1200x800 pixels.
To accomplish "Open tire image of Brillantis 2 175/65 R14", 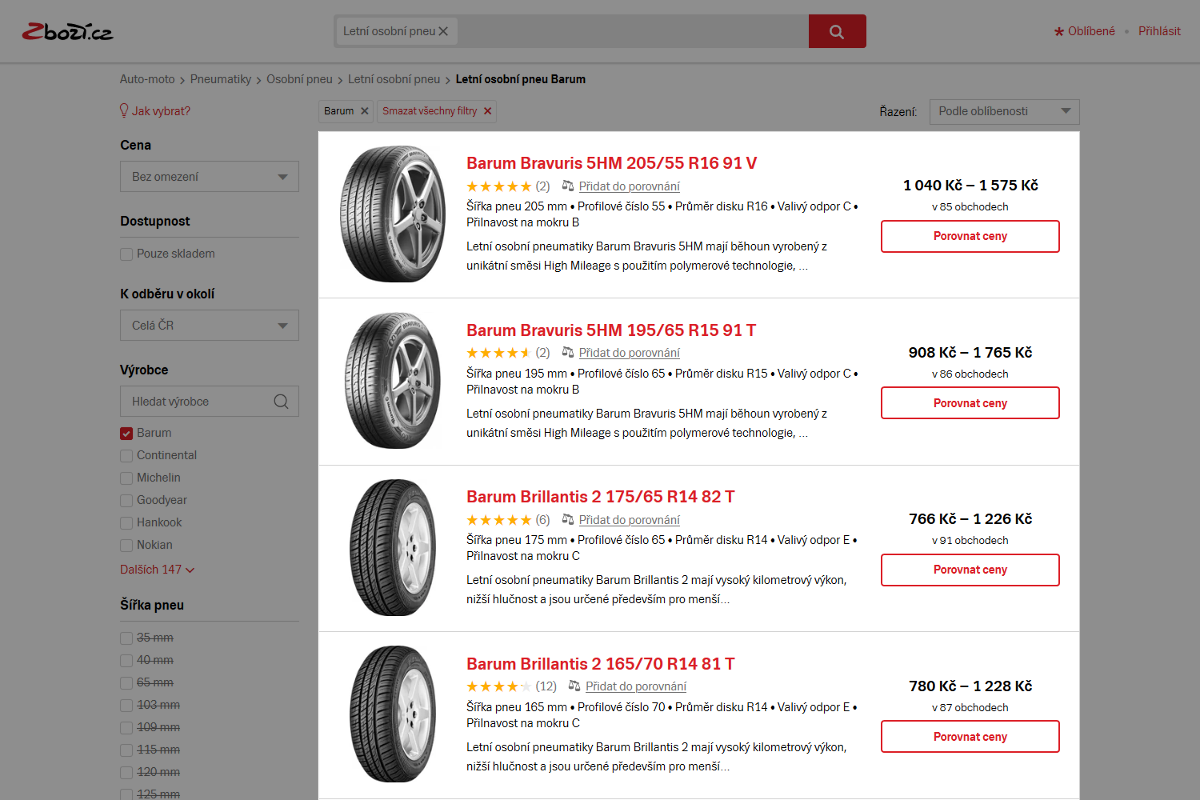I will click(391, 548).
